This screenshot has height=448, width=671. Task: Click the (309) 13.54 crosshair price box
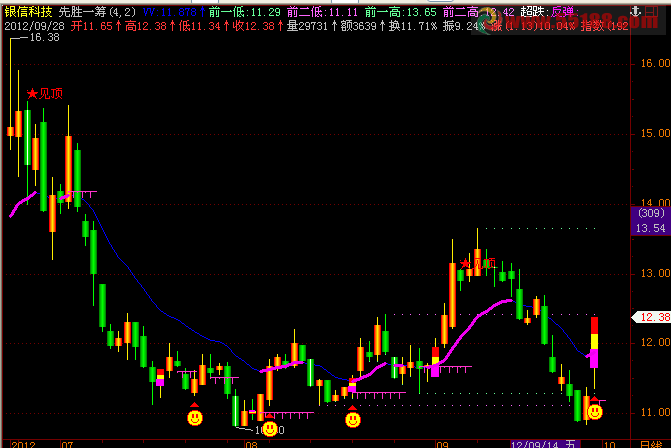(x=651, y=220)
